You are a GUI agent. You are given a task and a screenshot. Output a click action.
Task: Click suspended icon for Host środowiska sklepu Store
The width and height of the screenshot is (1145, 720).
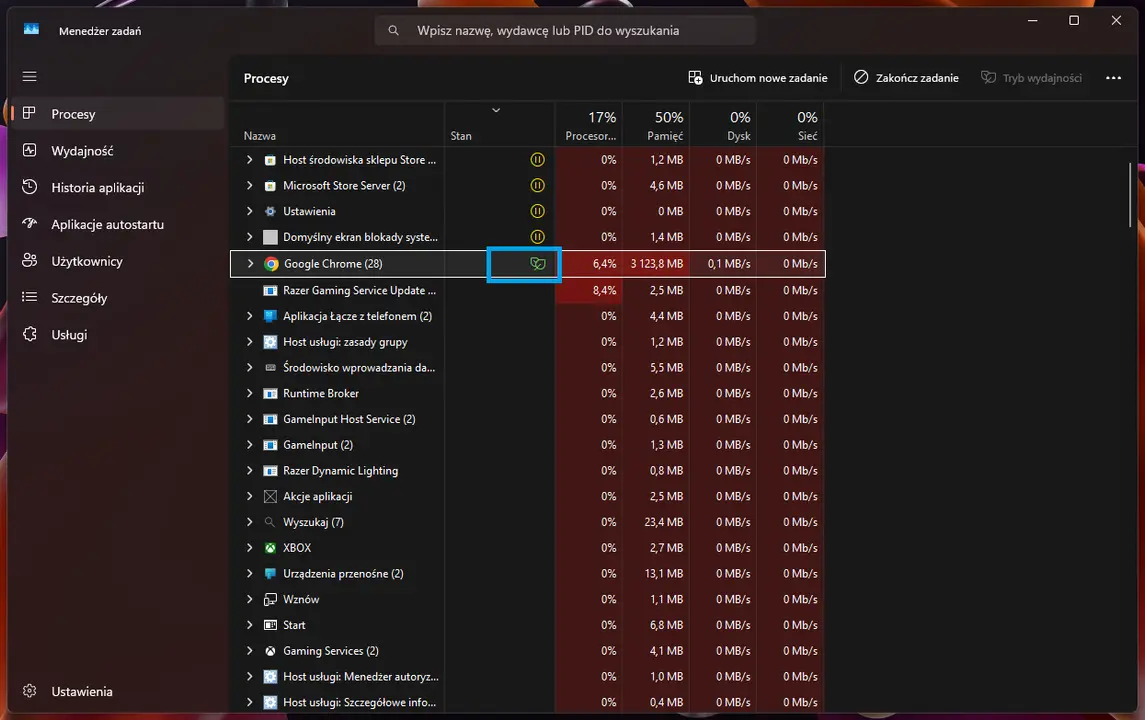click(537, 160)
